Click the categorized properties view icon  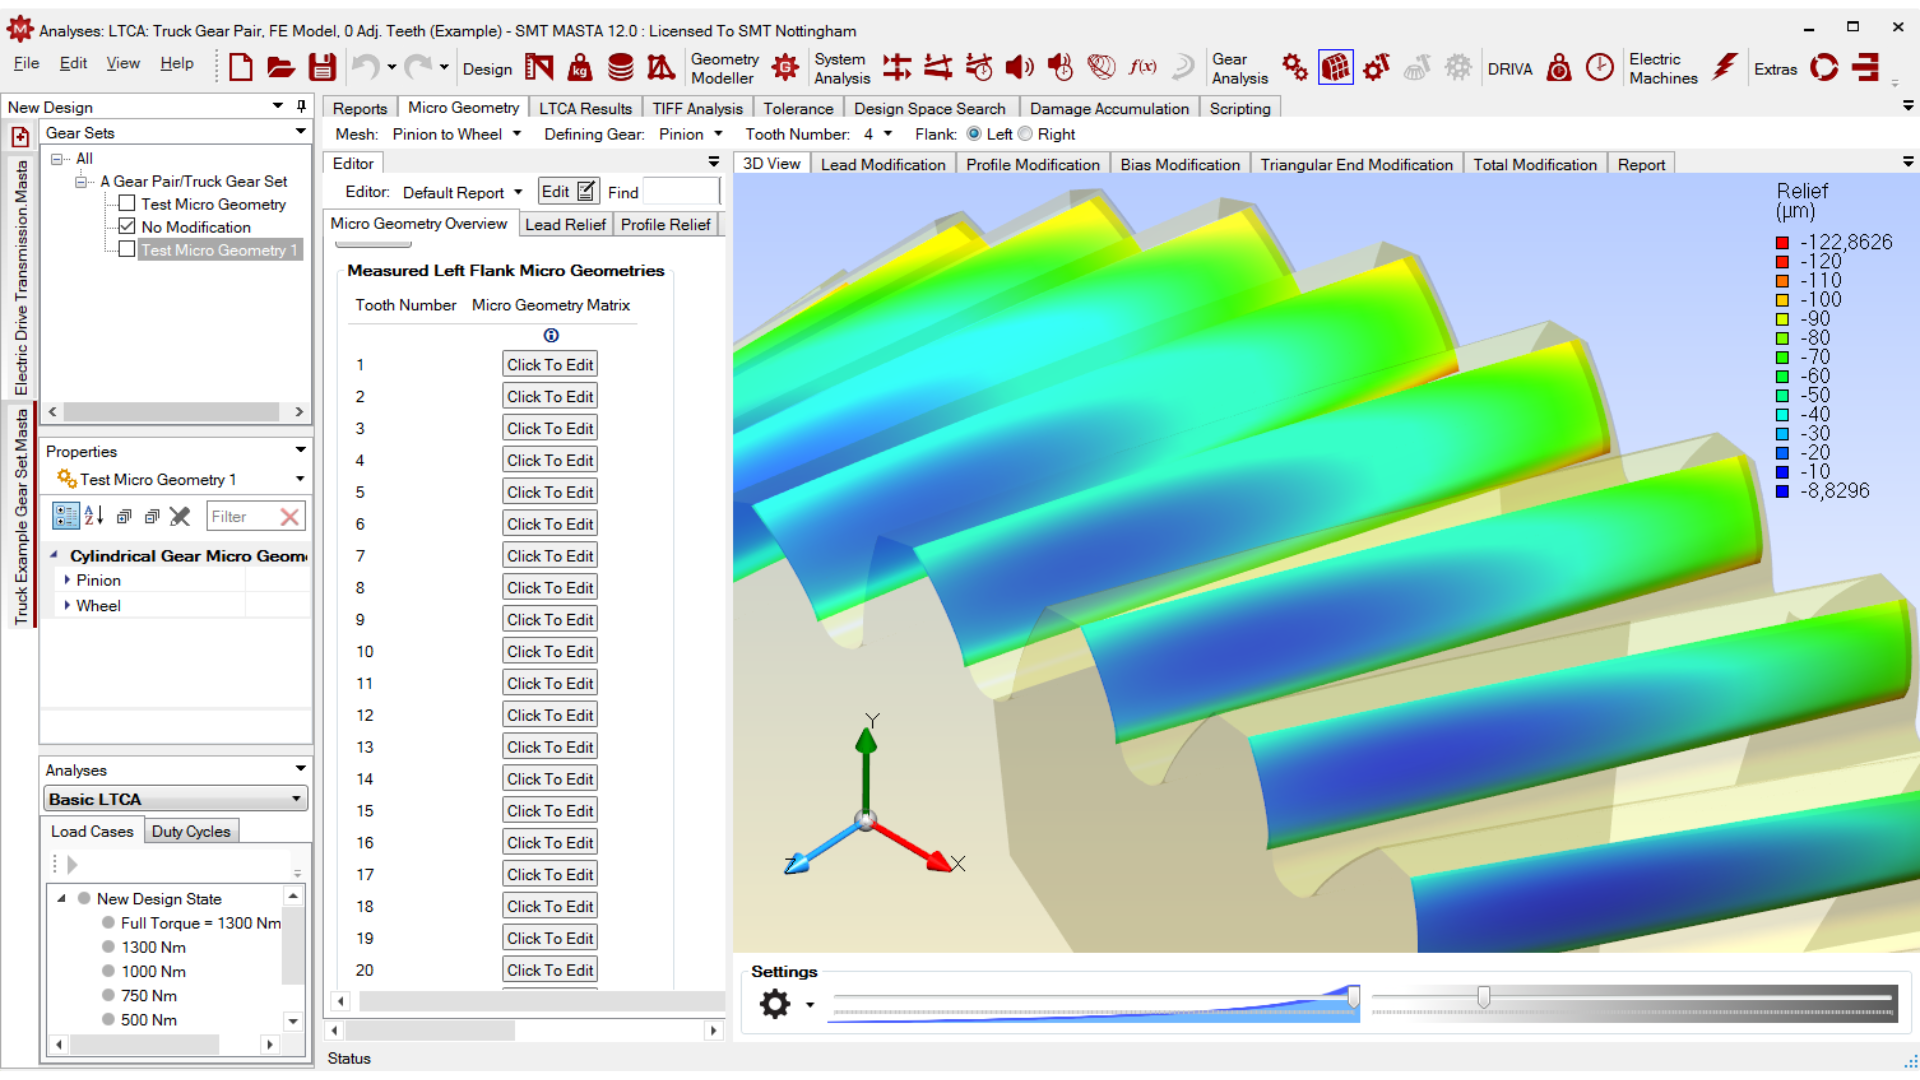[x=66, y=516]
